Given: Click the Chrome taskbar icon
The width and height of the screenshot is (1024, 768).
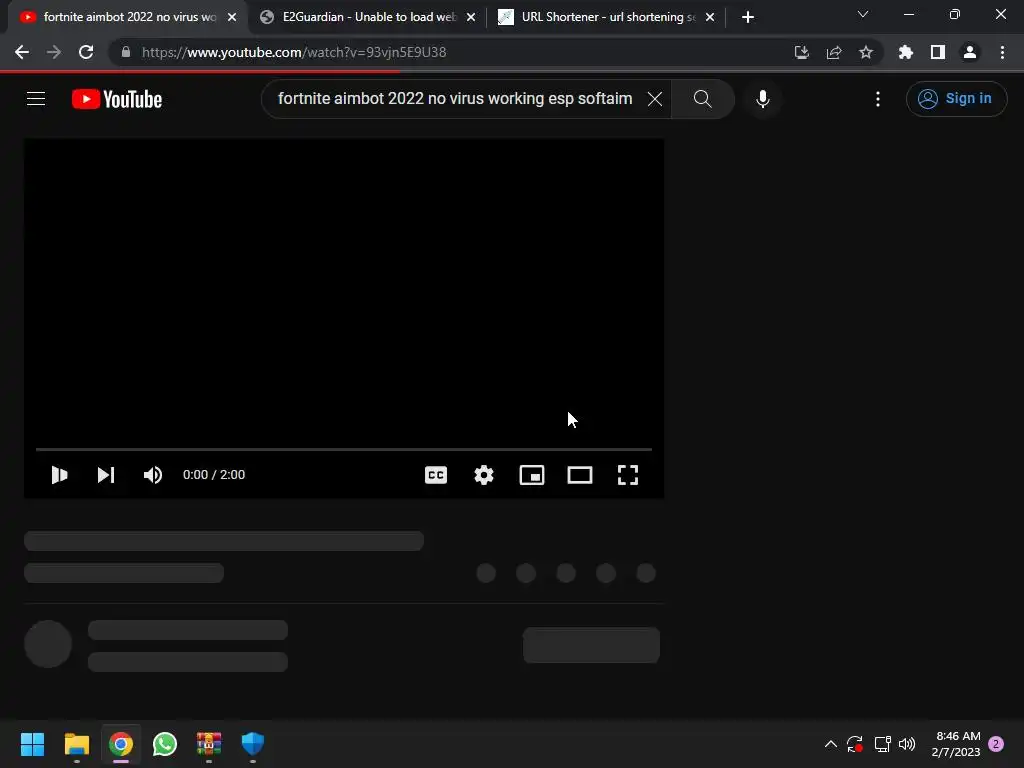Looking at the screenshot, I should coord(121,744).
